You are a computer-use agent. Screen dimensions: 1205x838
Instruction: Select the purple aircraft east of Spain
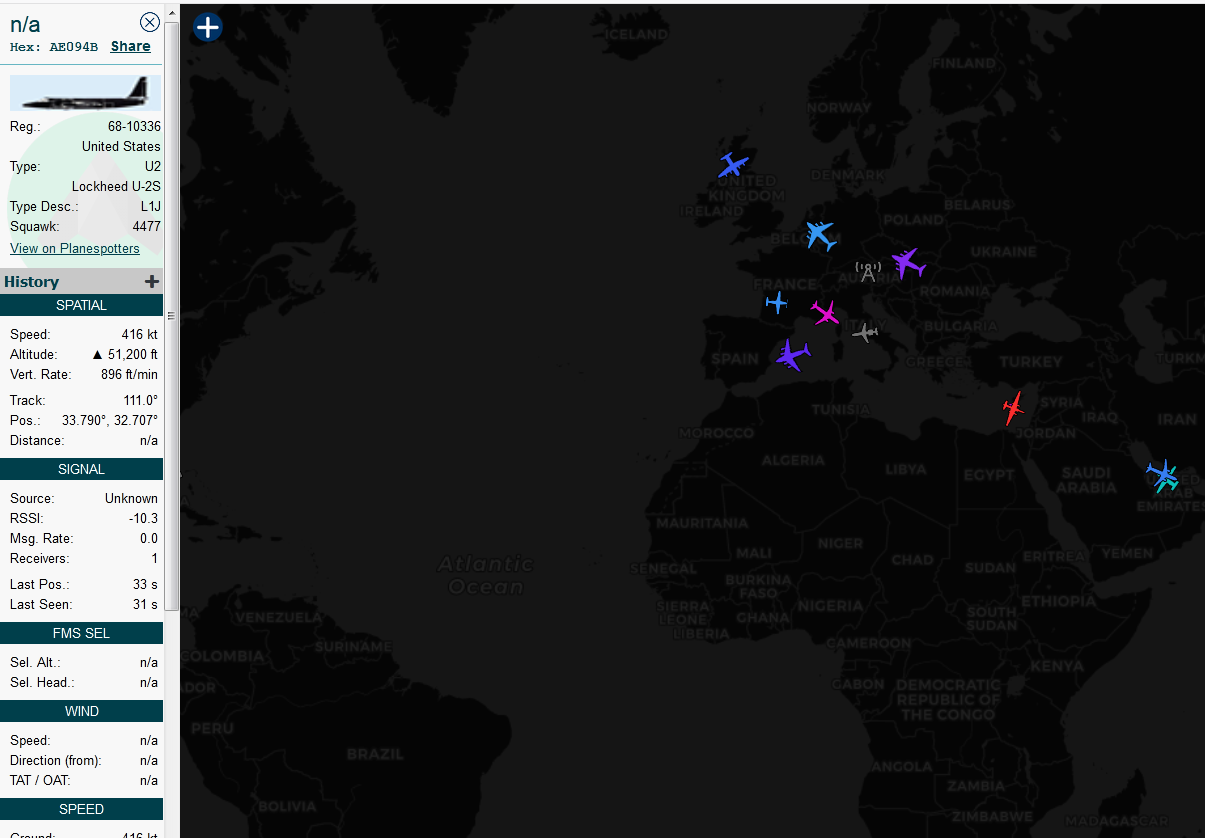pyautogui.click(x=792, y=355)
